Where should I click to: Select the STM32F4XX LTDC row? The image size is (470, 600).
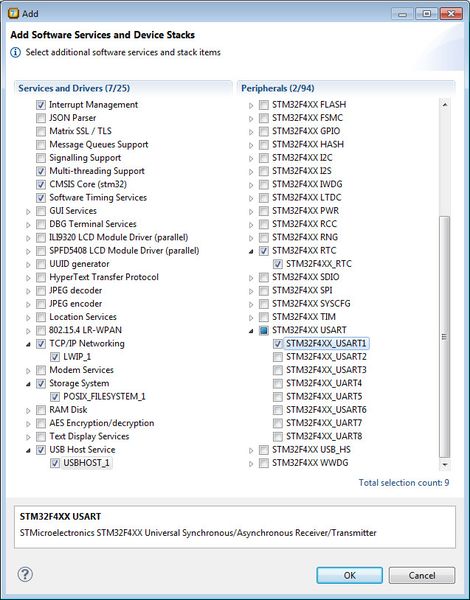[307, 197]
